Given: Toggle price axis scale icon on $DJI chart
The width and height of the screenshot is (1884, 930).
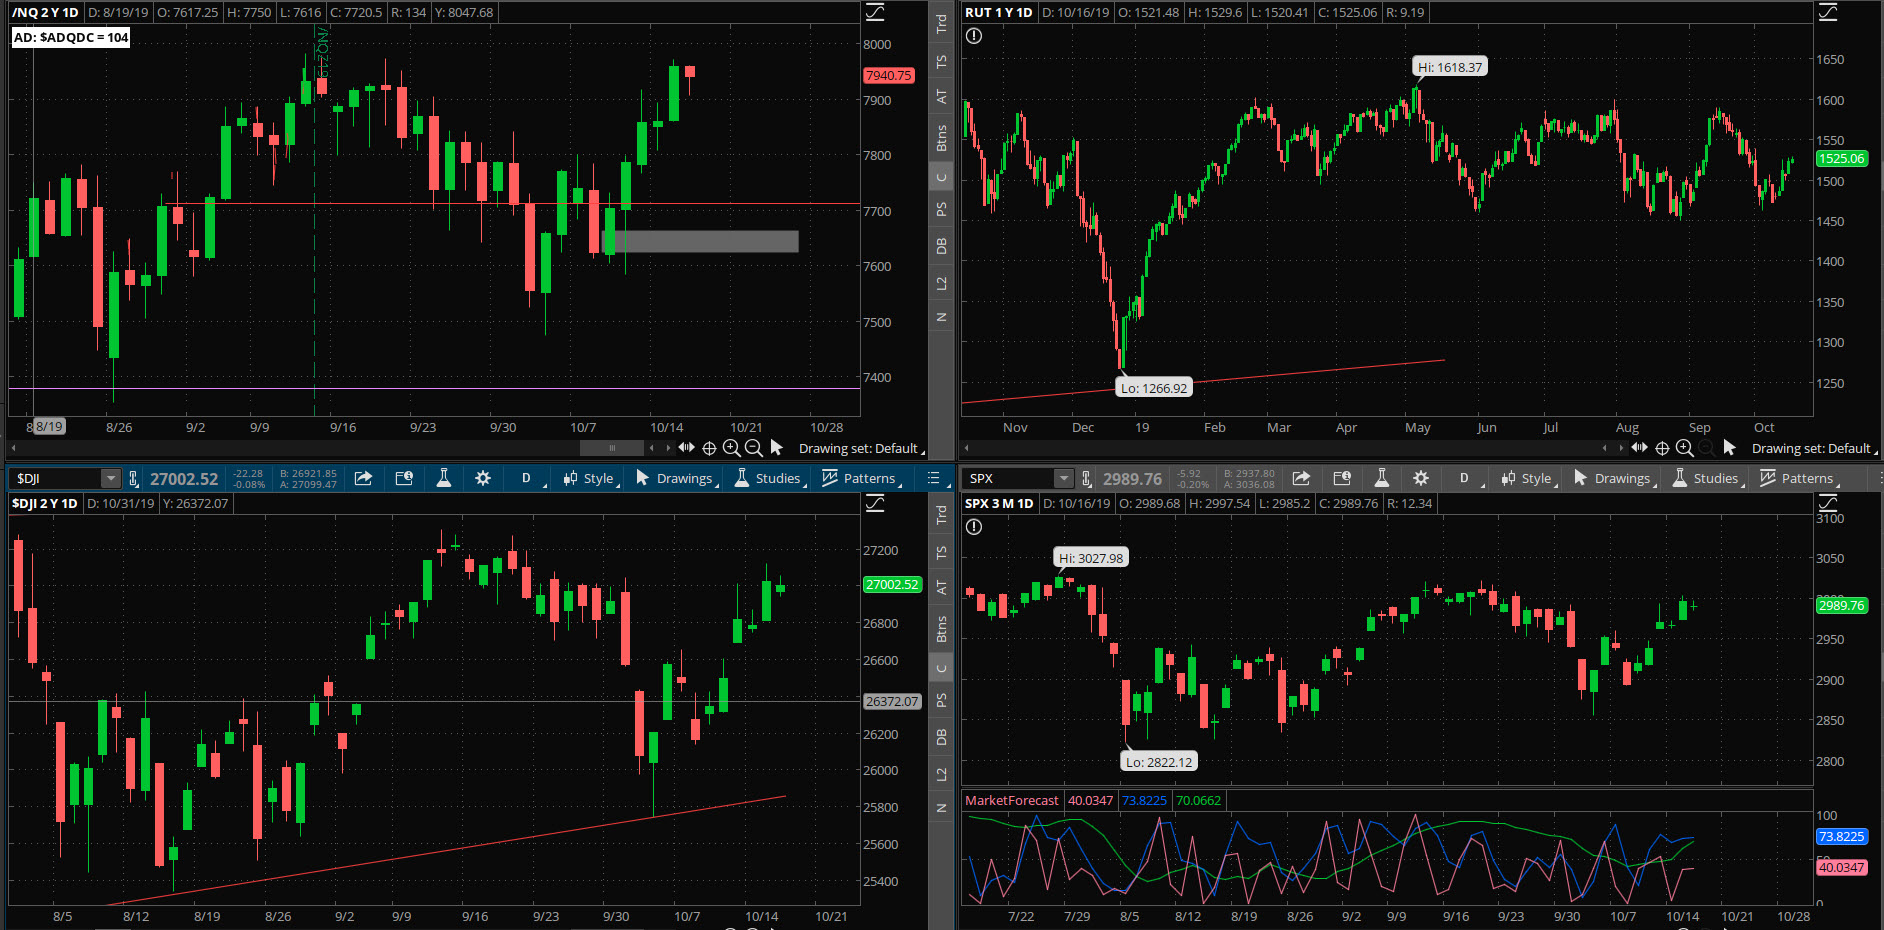Looking at the screenshot, I should point(875,503).
